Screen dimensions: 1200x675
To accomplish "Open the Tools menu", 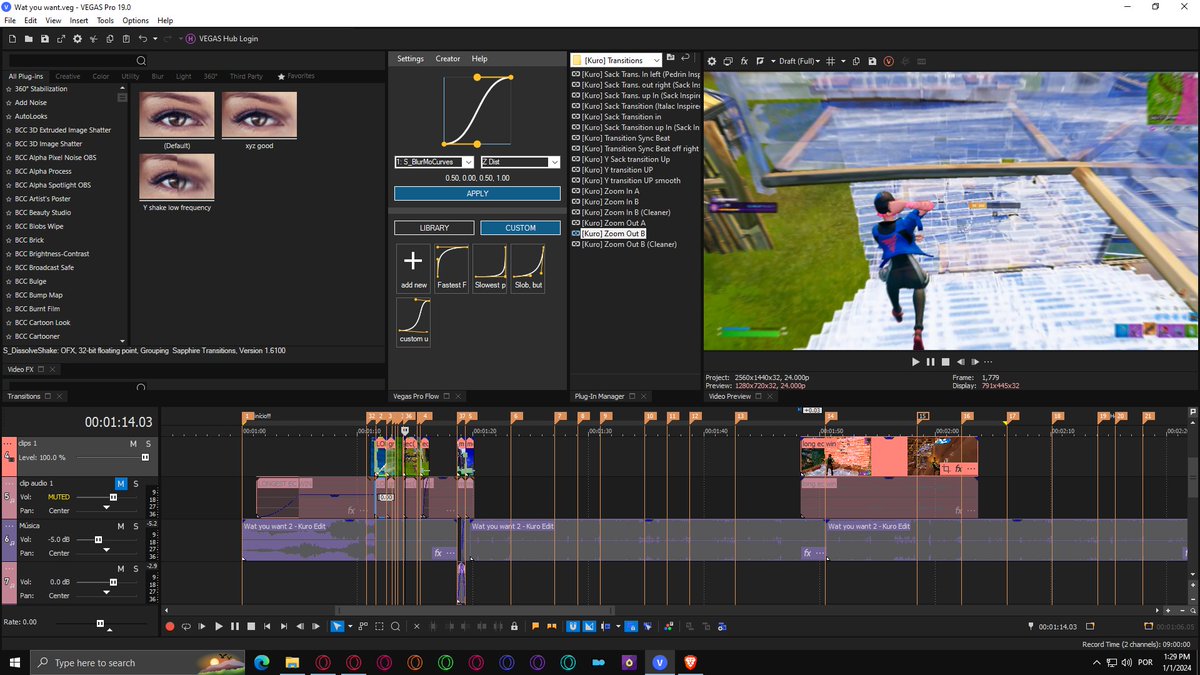I will (105, 20).
